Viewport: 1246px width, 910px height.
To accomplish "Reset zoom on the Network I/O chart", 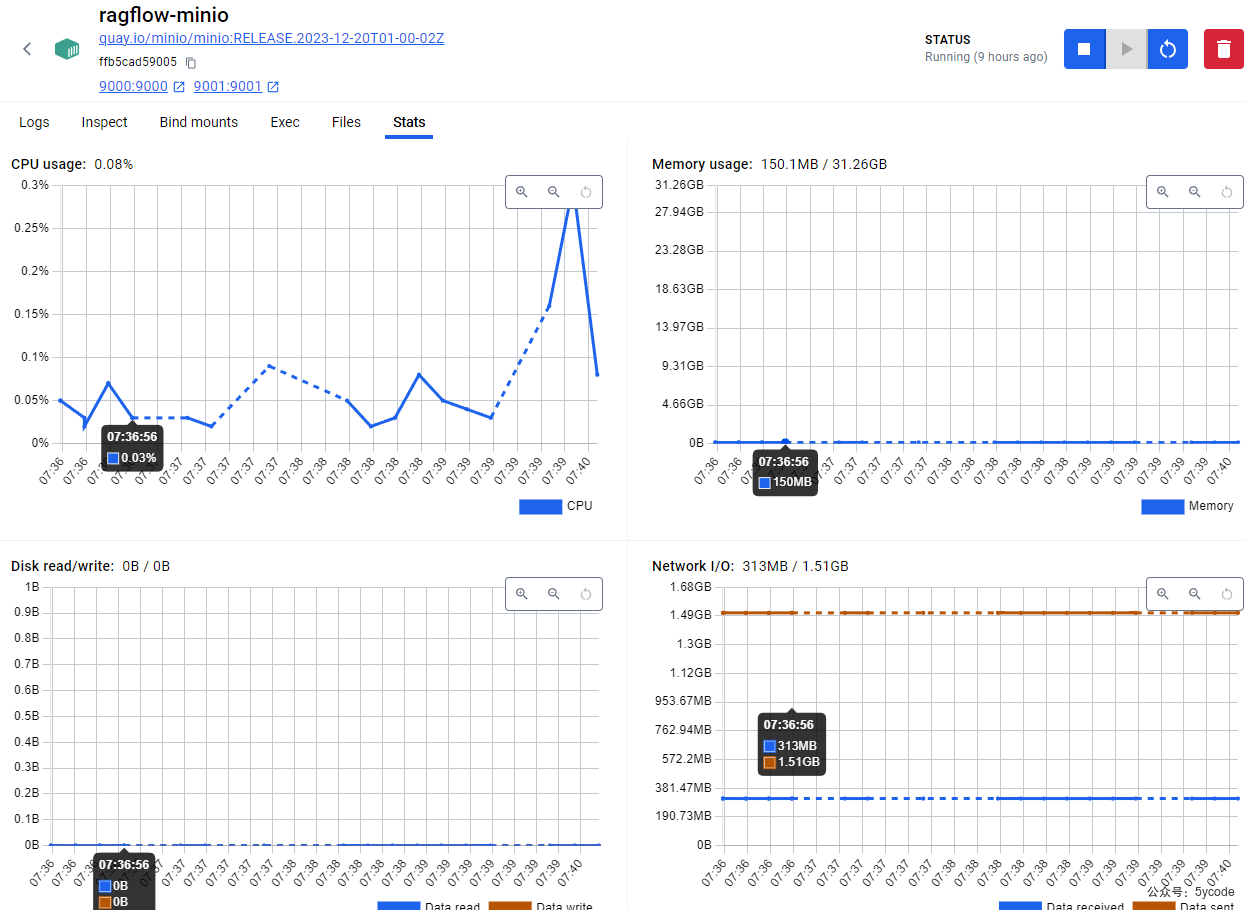I will [1227, 594].
